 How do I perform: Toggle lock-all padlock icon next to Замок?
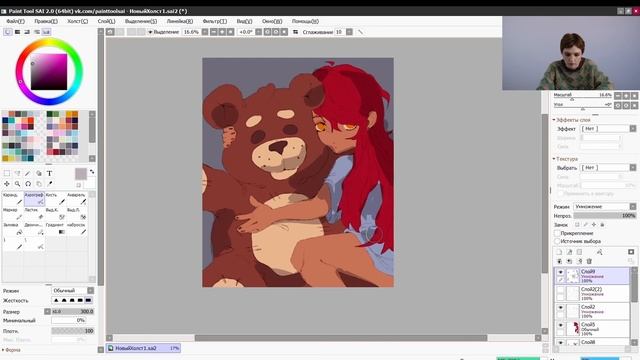[602, 224]
